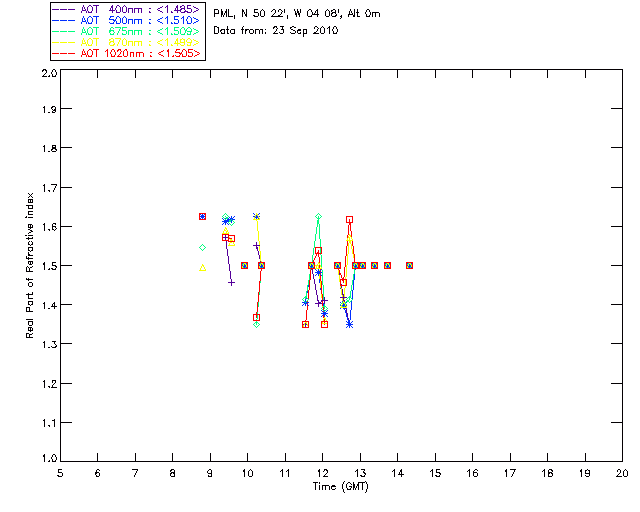Click the 'Time (GMT)' axis label

tap(340, 487)
